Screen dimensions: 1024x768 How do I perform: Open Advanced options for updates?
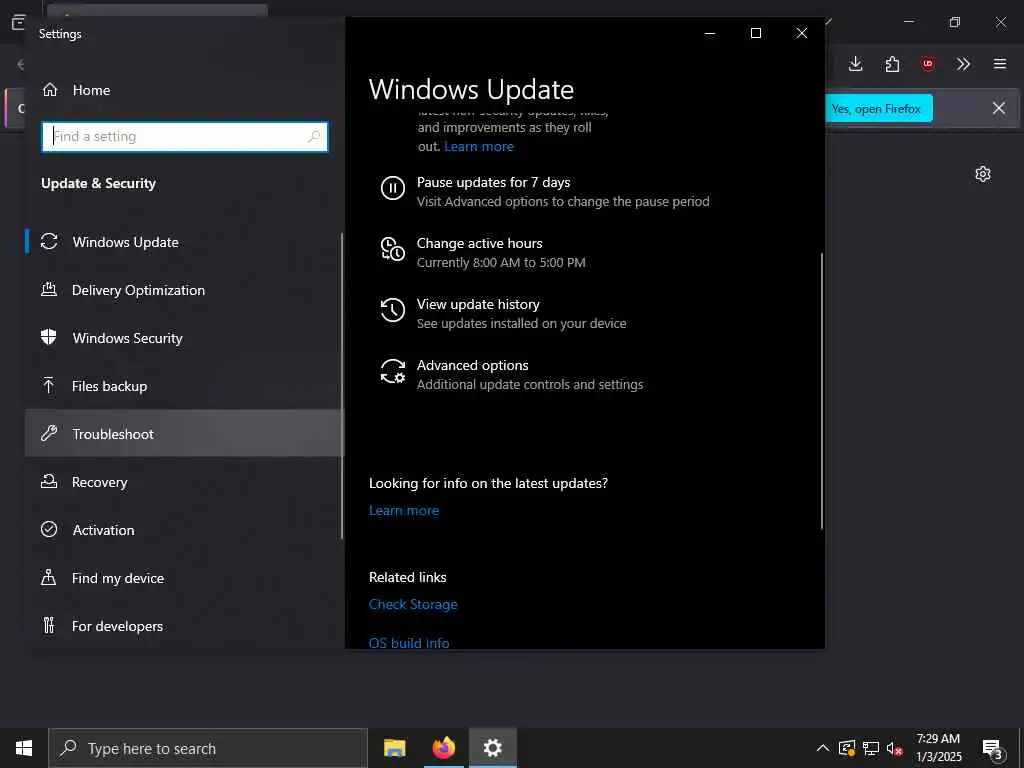click(513, 374)
